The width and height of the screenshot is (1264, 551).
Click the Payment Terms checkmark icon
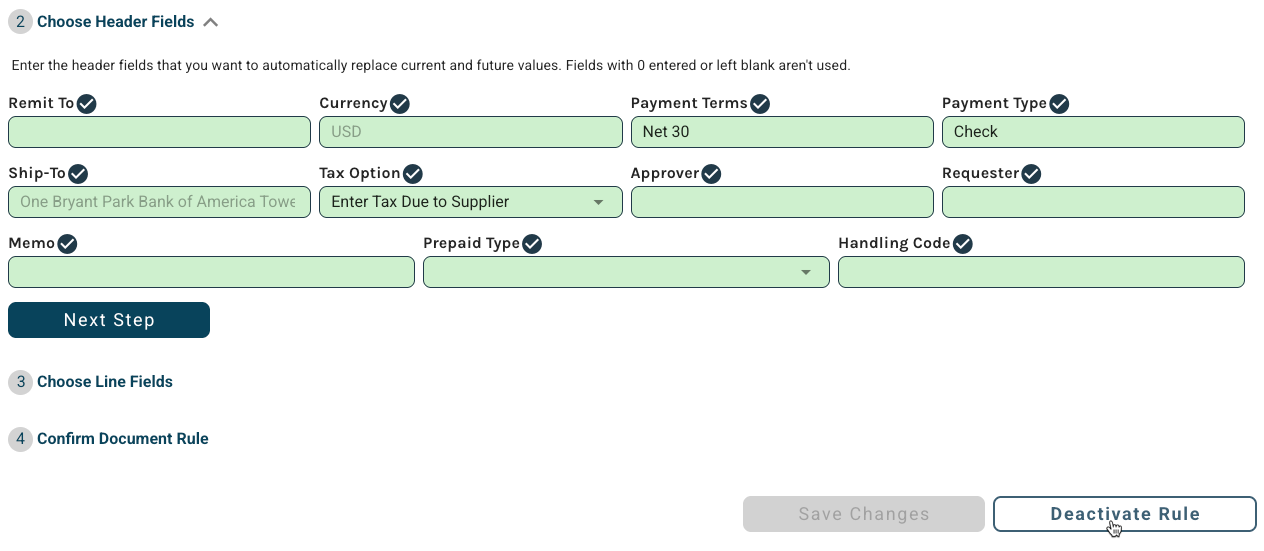(760, 104)
